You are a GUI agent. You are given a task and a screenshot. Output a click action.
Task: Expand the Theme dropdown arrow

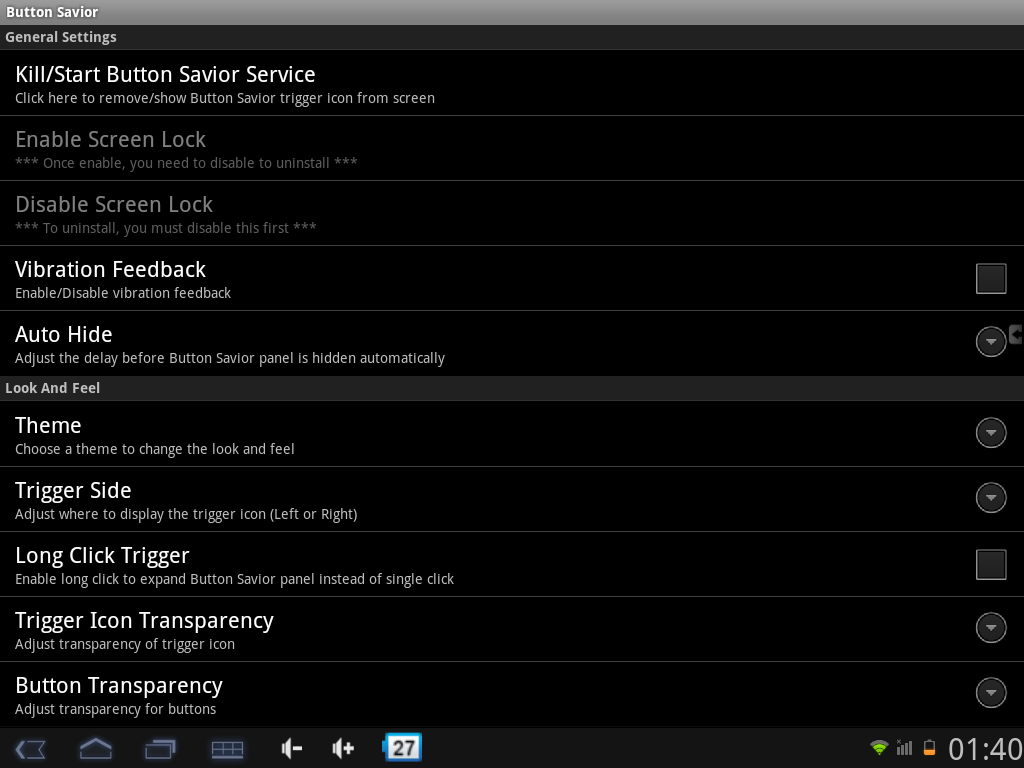pyautogui.click(x=991, y=432)
